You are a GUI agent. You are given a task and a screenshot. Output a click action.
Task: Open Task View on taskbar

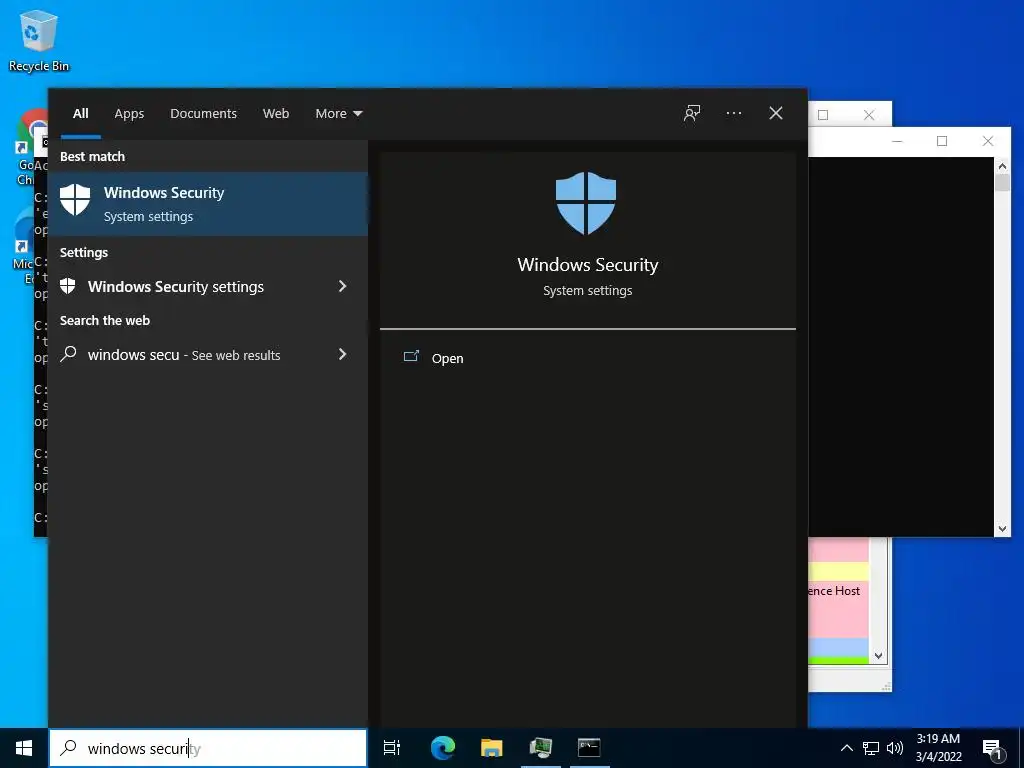point(392,748)
